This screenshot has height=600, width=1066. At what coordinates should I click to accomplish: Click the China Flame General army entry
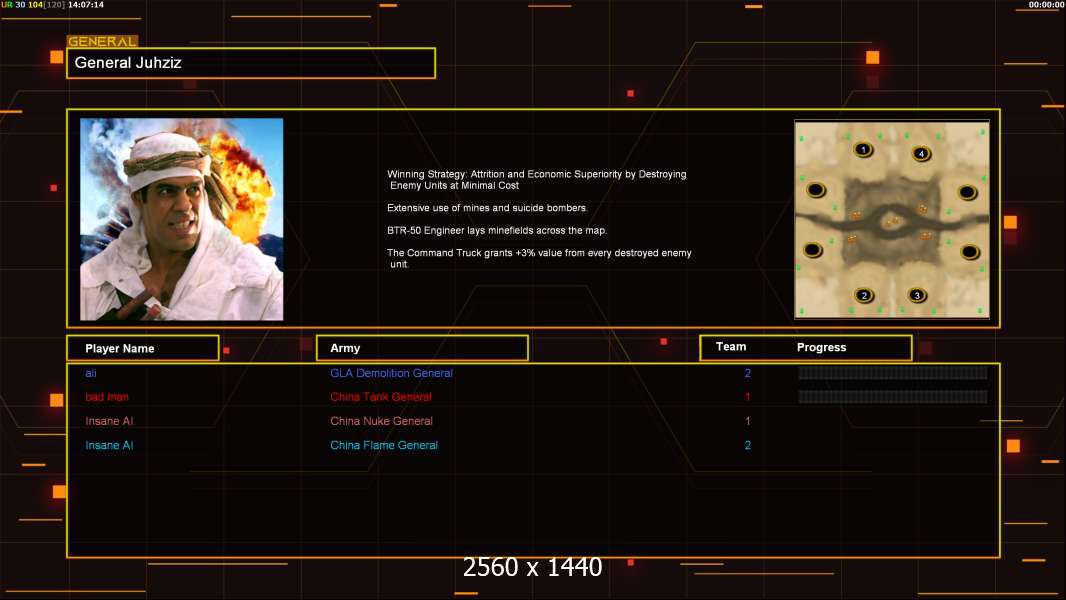point(384,445)
